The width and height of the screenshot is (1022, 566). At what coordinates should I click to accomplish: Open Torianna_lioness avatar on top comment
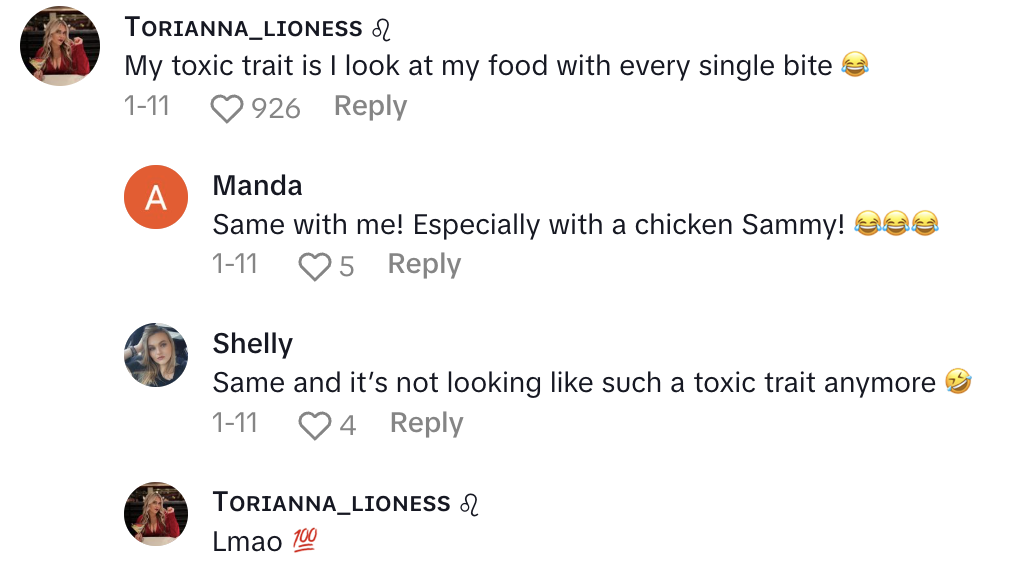pos(60,46)
